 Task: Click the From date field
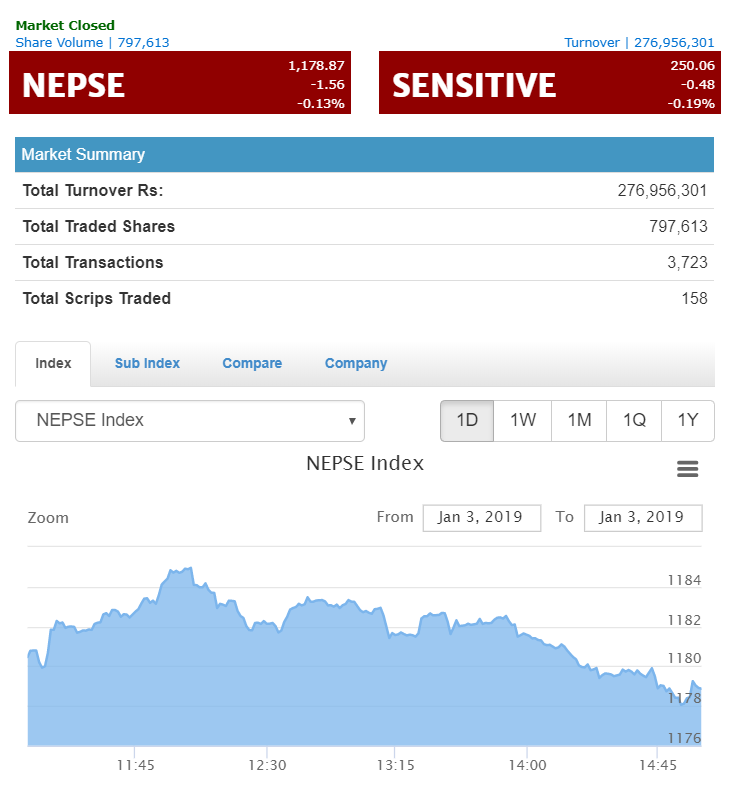click(x=481, y=517)
